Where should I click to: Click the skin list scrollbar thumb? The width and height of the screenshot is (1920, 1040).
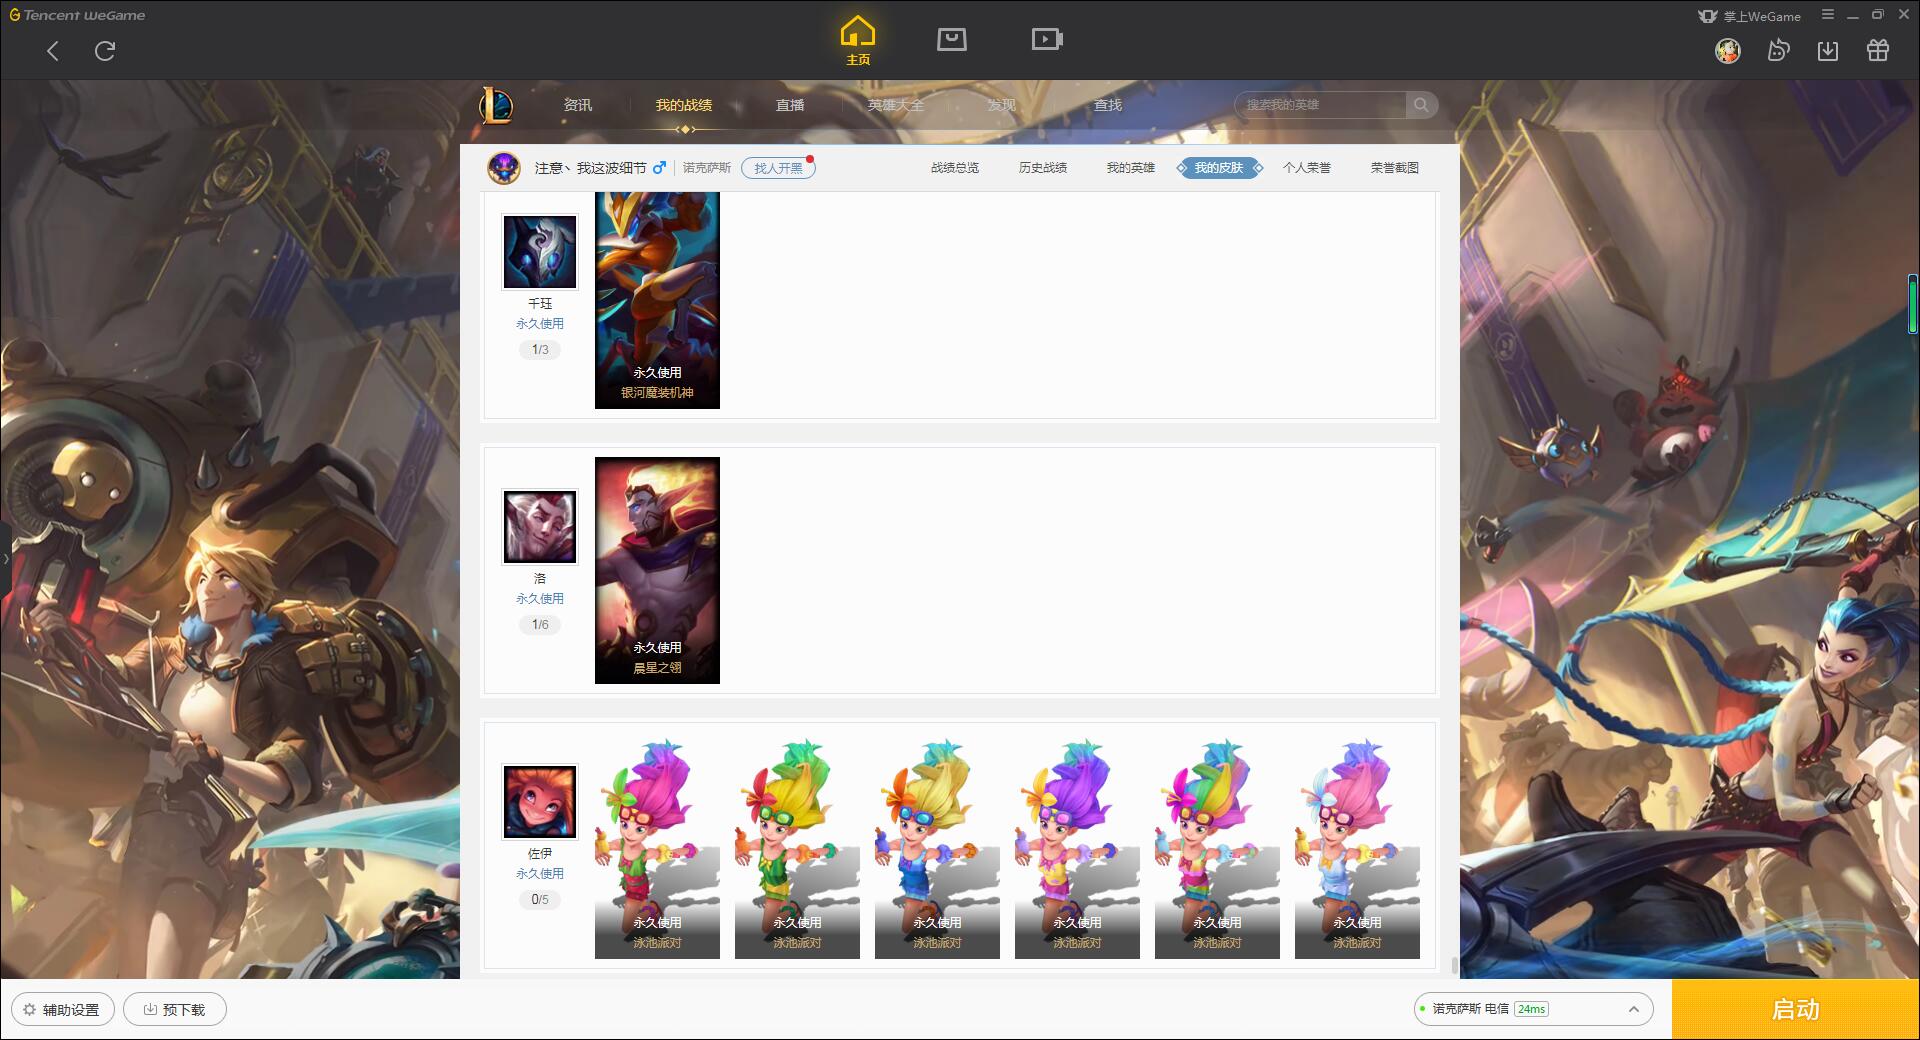coord(1454,966)
